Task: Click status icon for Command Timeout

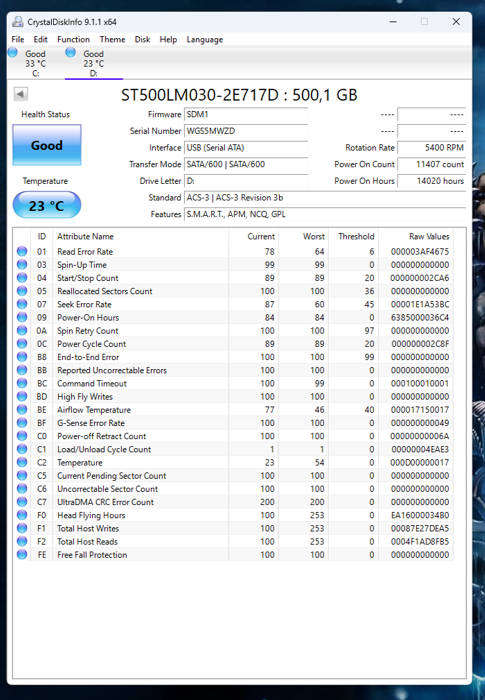Action: 21,383
